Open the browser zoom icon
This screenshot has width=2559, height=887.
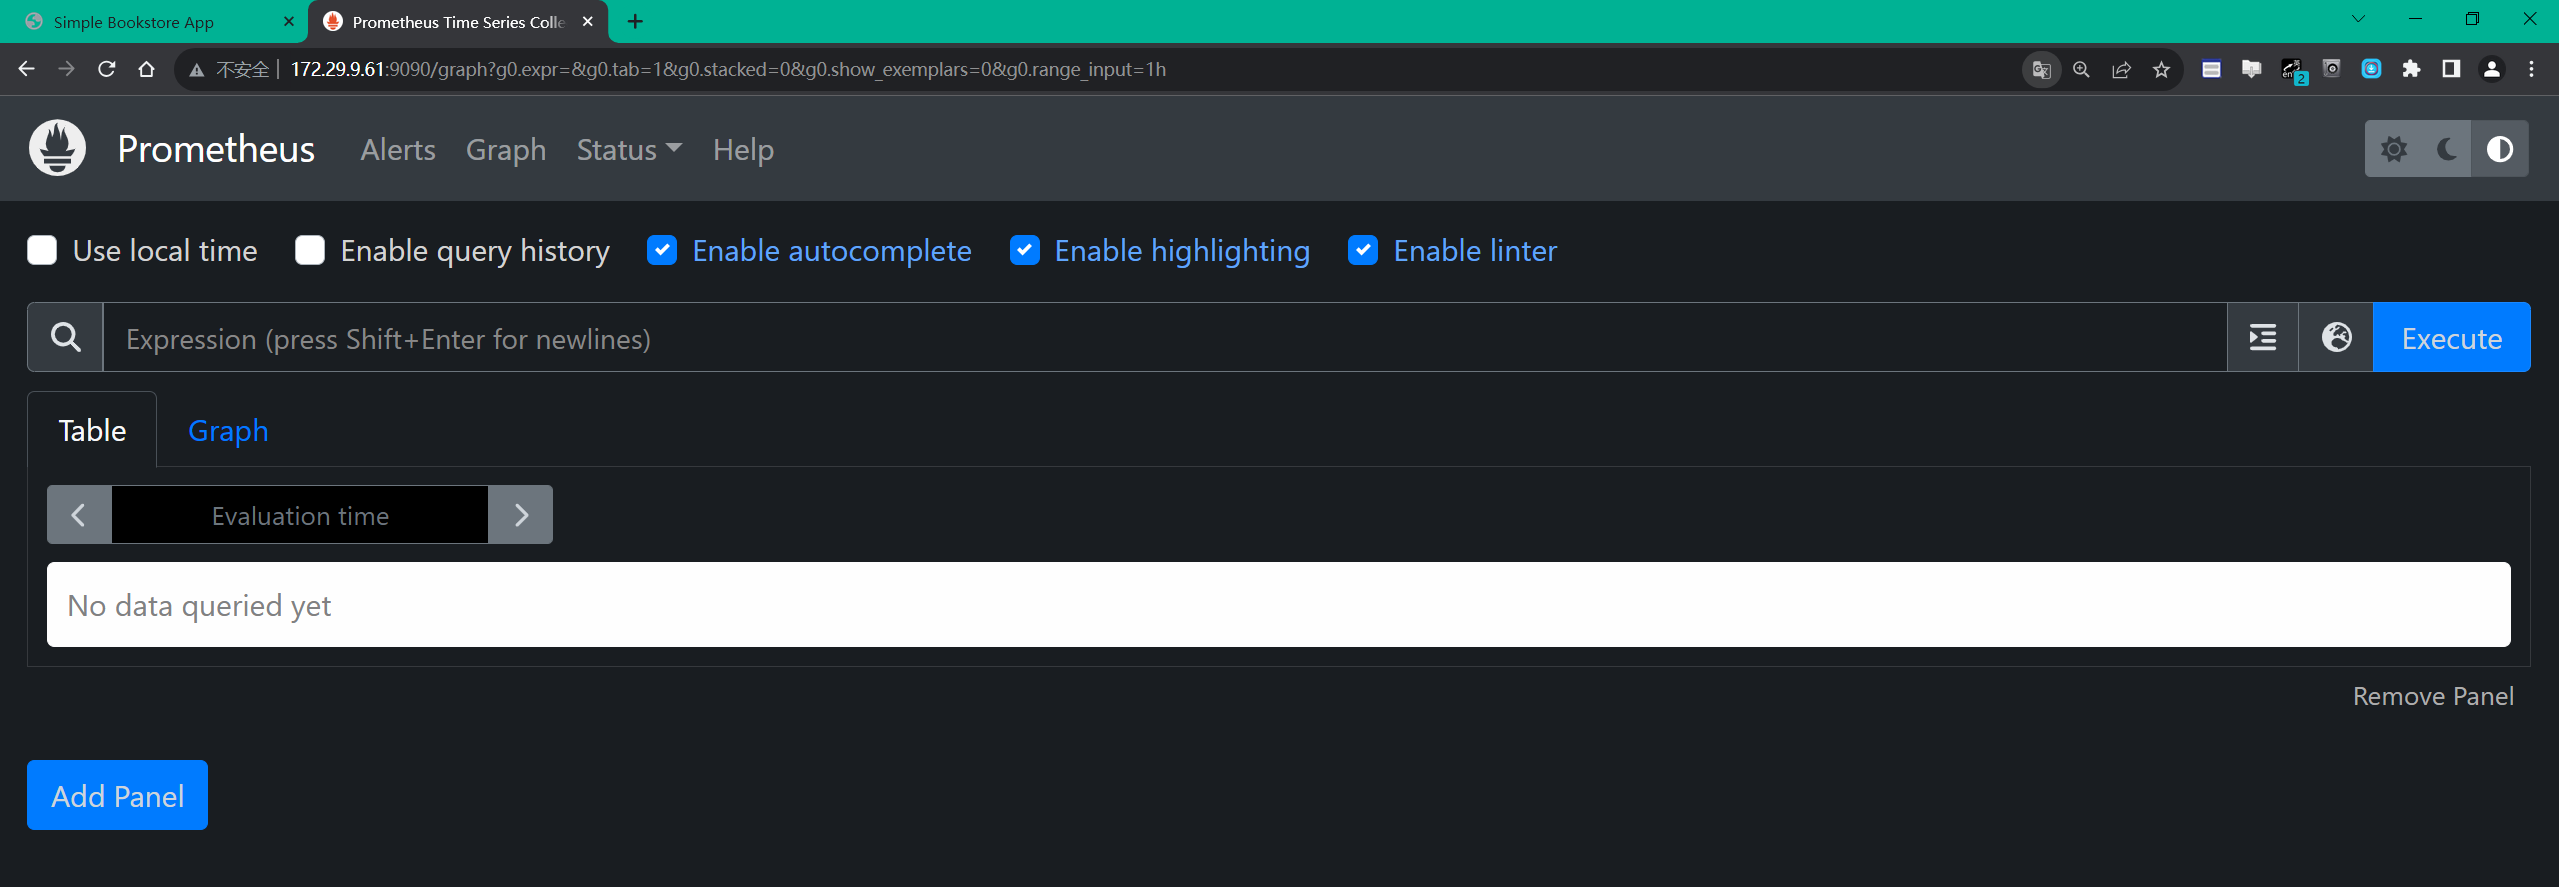click(x=2081, y=69)
